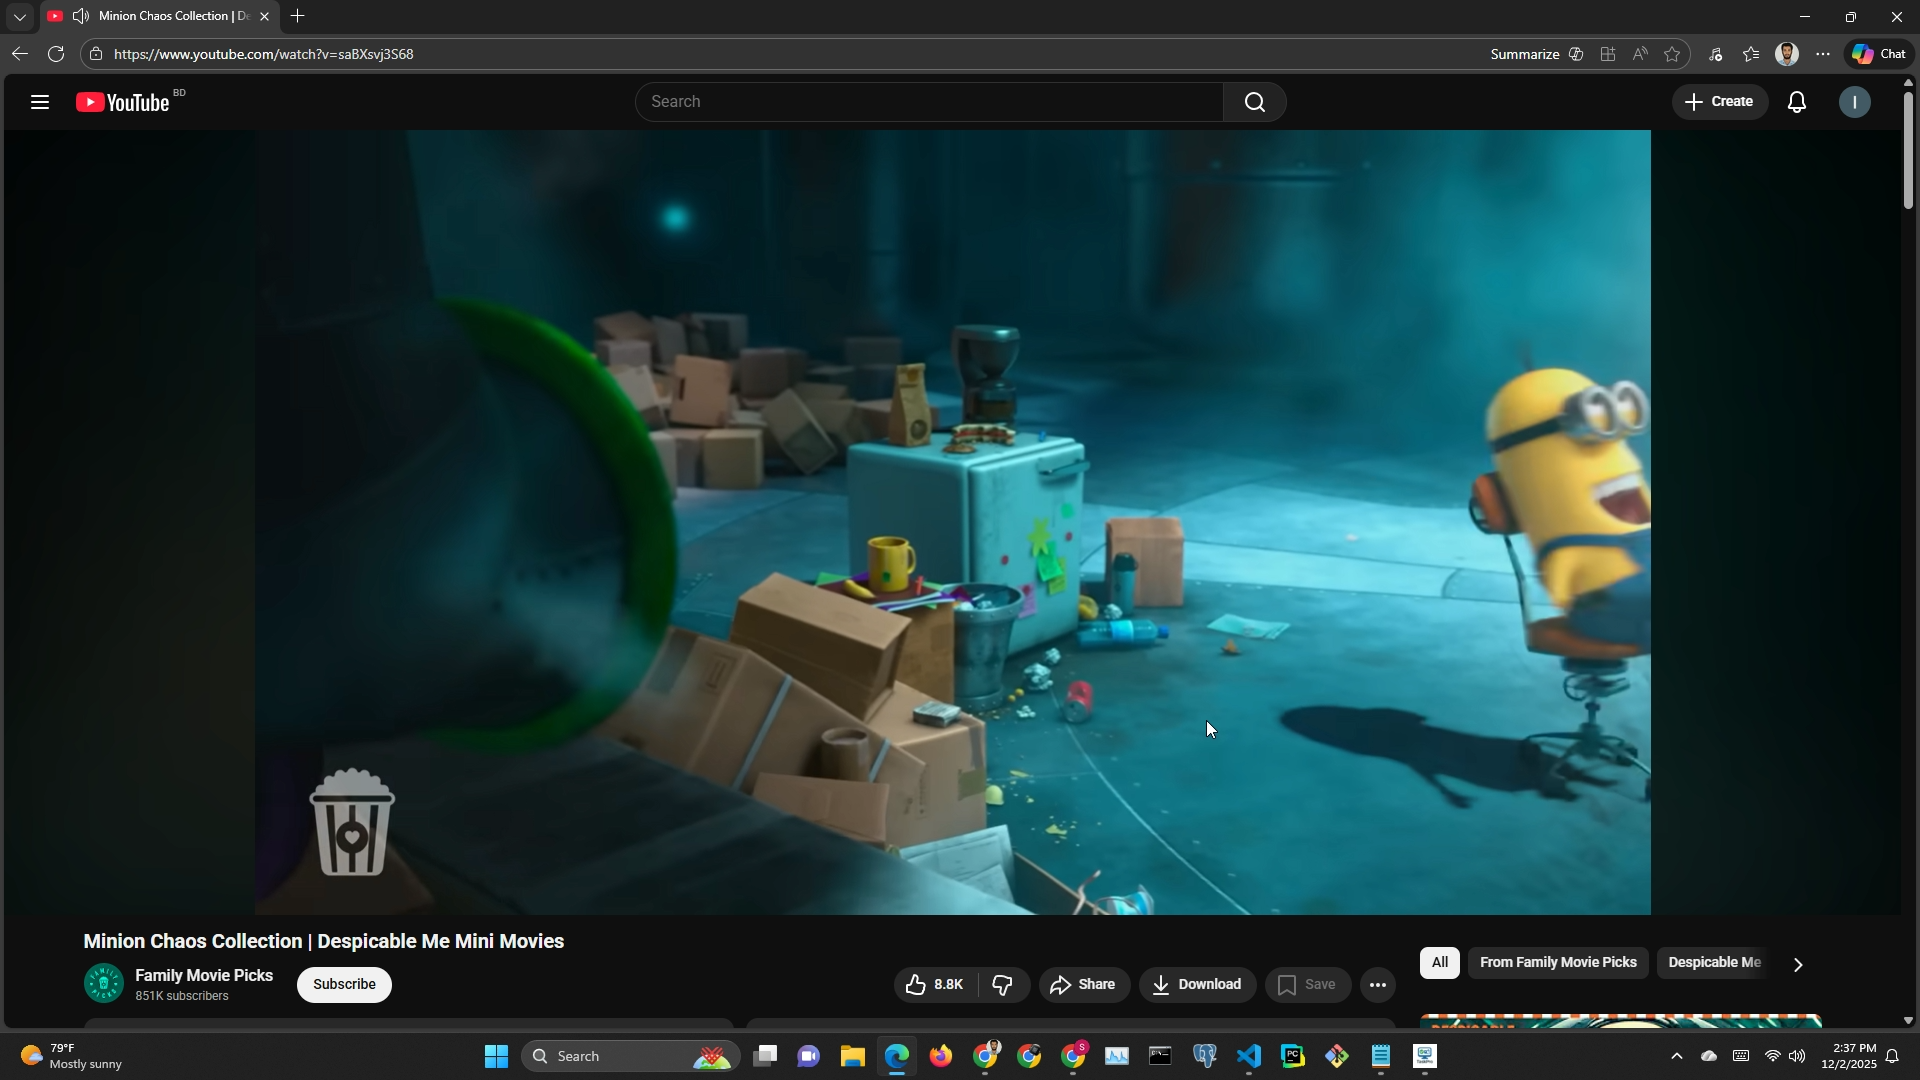Click Family Movie Picks channel avatar
Viewport: 1920px width, 1080px height.
pos(103,984)
